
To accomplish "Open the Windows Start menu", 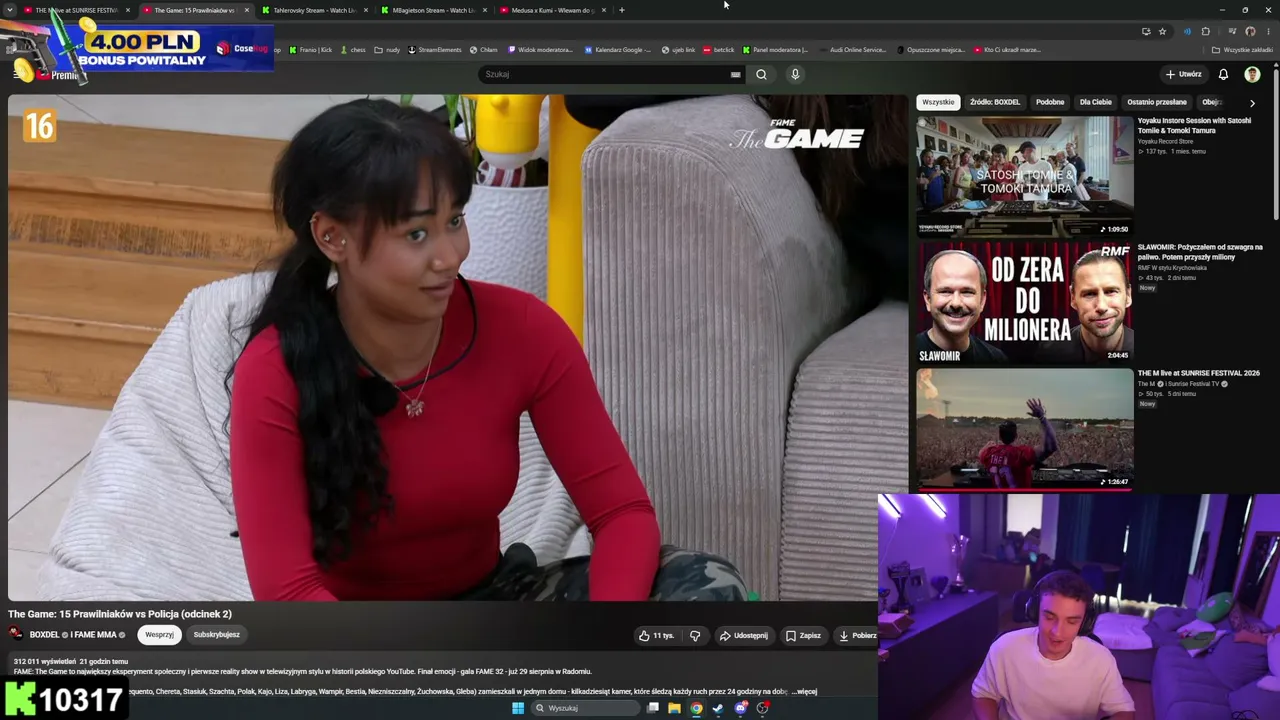I will [518, 708].
